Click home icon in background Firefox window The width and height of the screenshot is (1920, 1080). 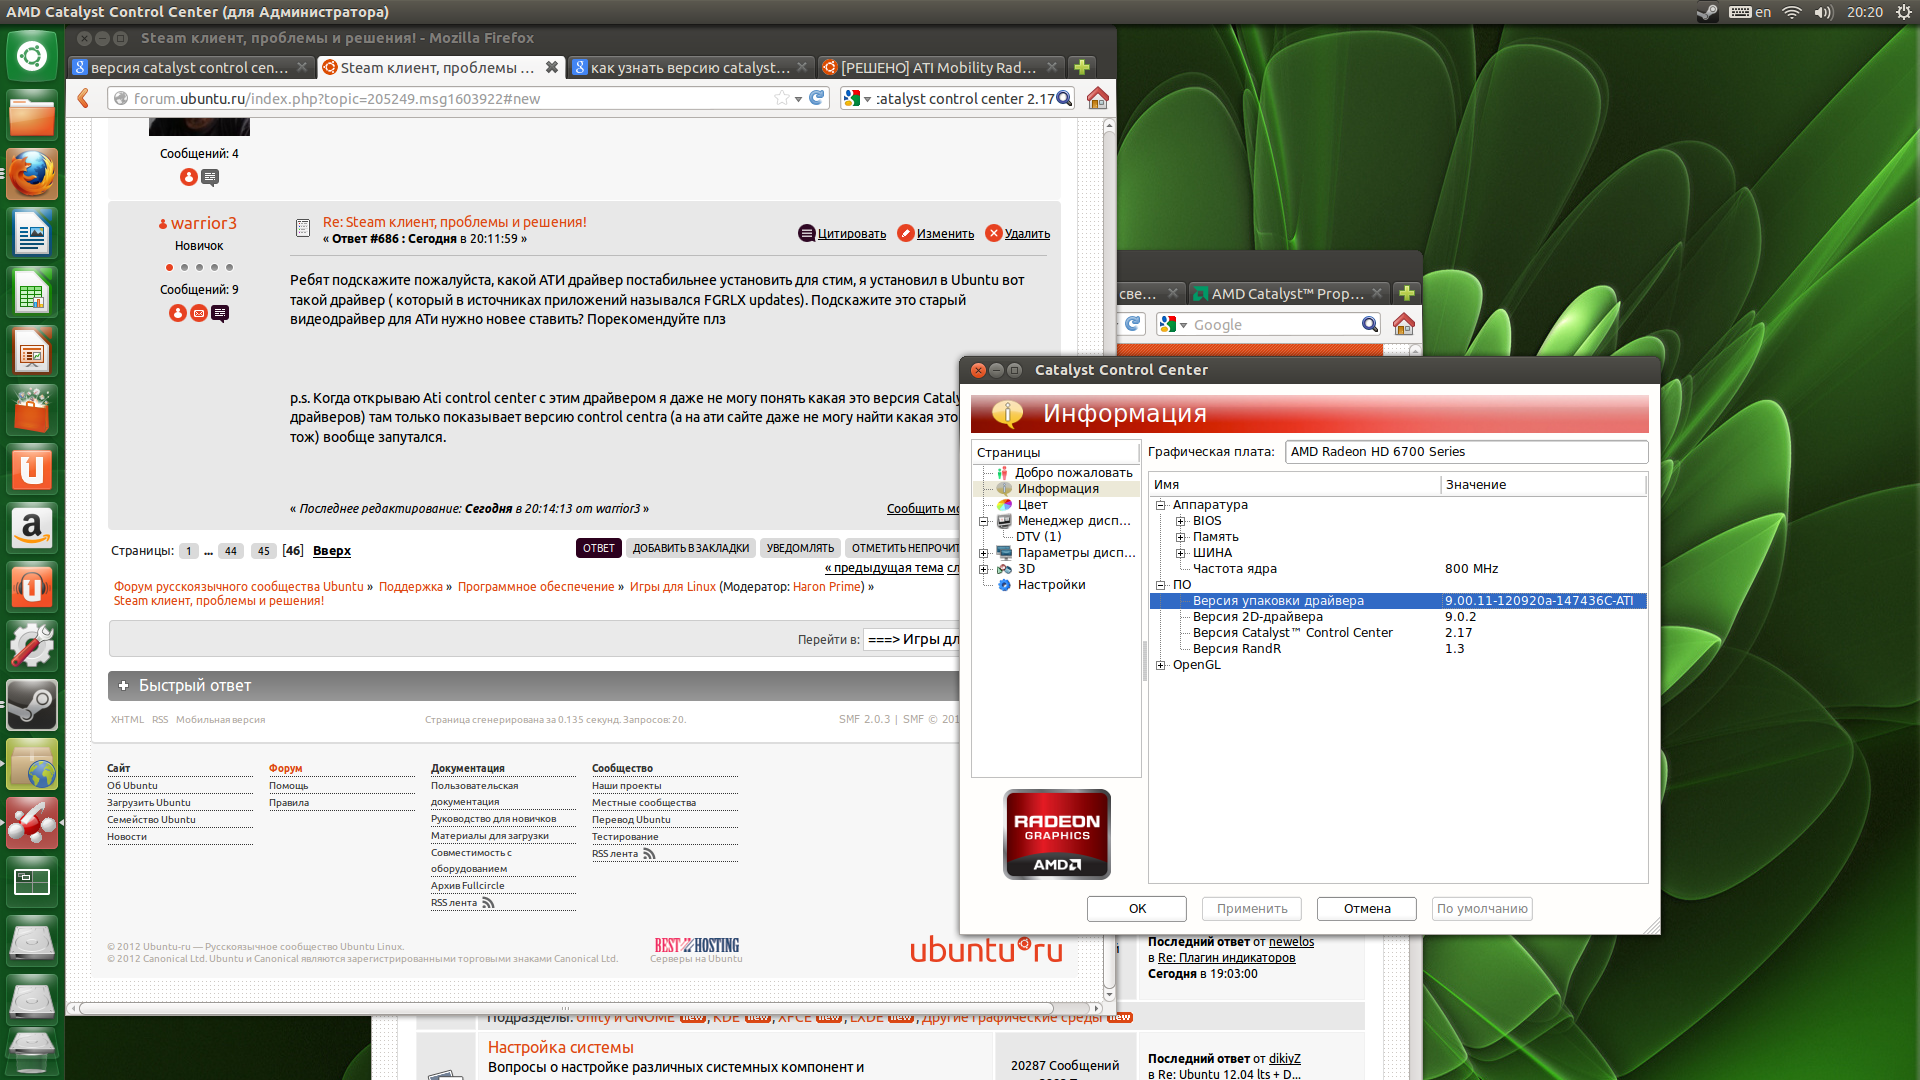(1404, 324)
